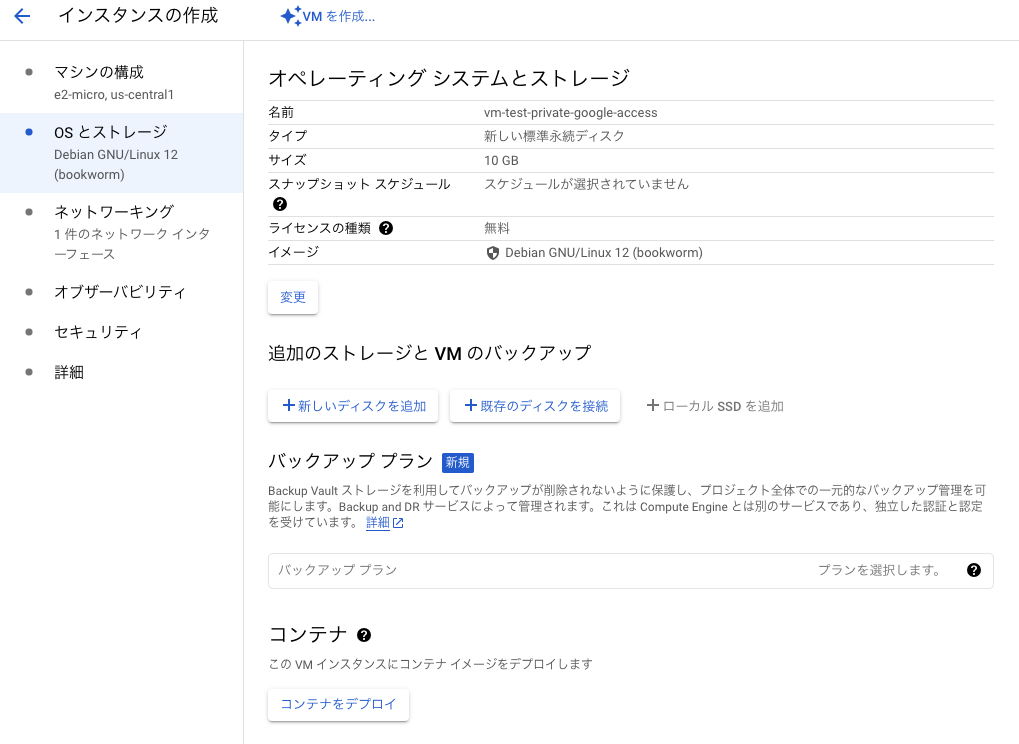Viewport: 1019px width, 744px height.
Task: Open オブザーバビリティ section
Action: tap(122, 292)
